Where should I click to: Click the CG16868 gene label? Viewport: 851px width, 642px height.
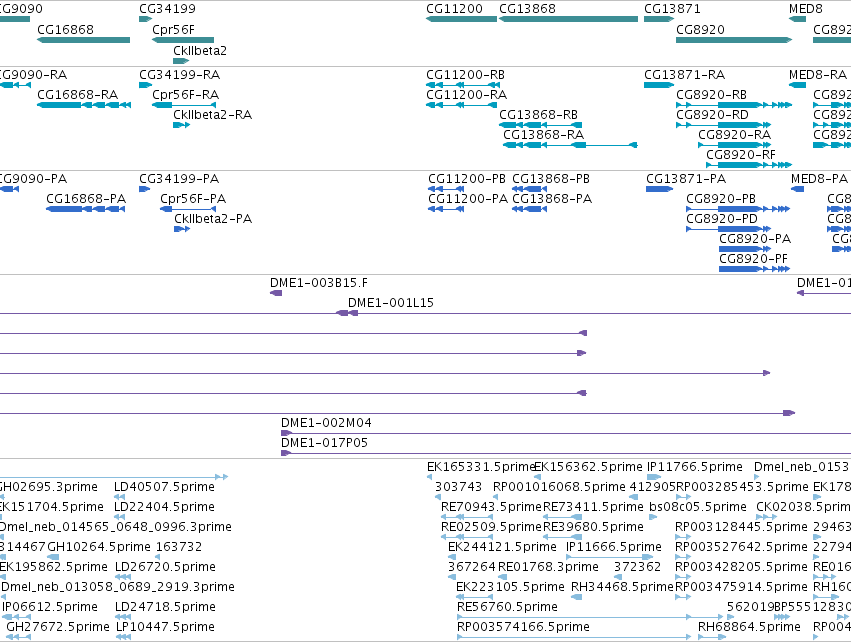click(65, 29)
